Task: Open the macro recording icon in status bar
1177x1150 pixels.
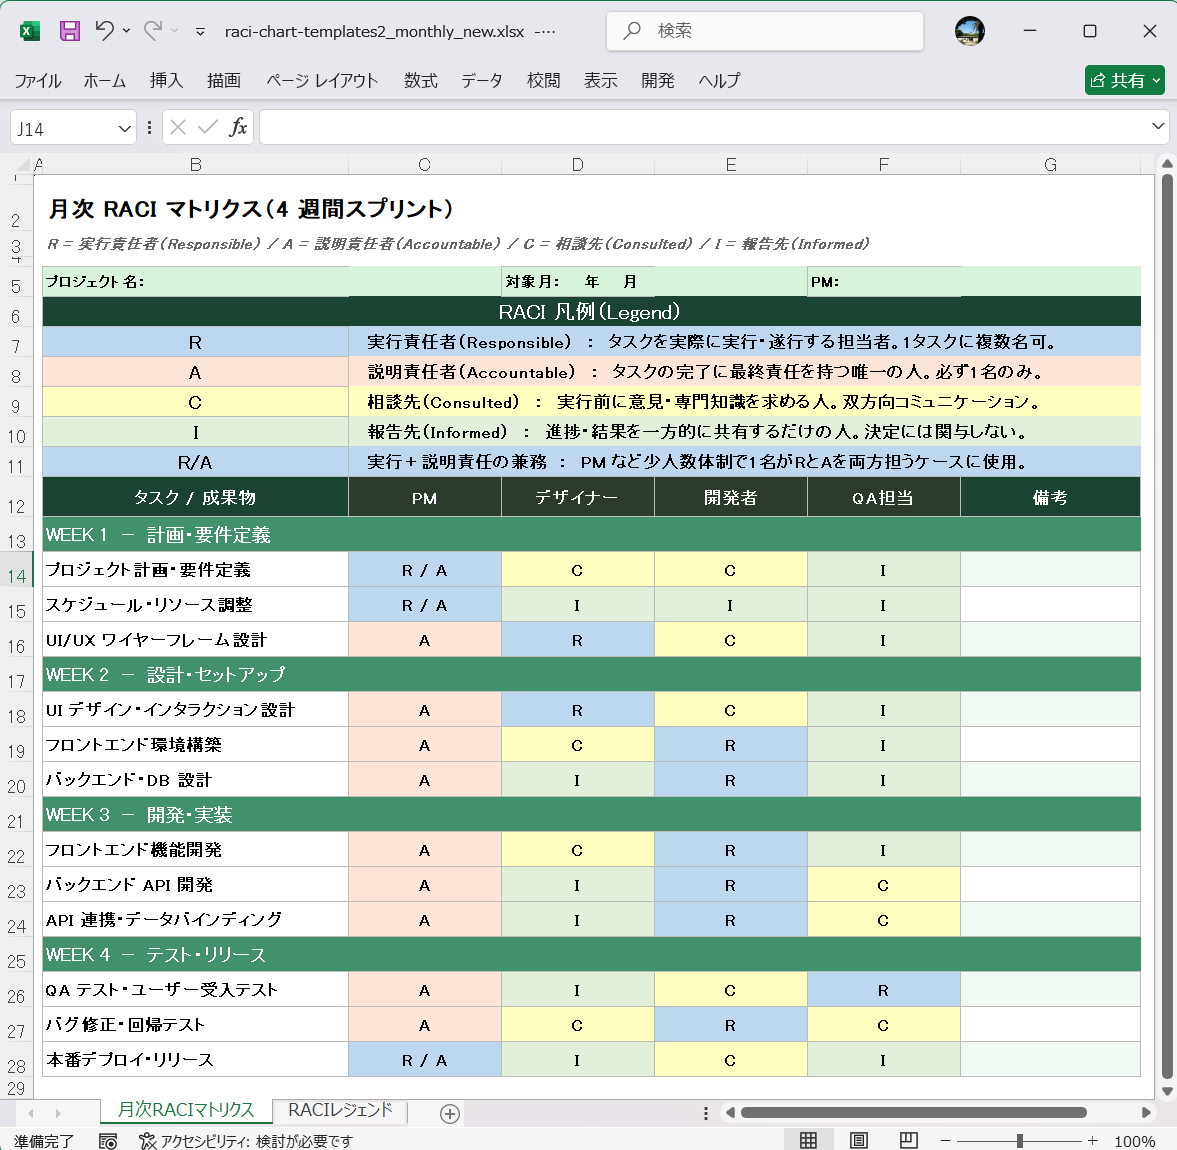Action: click(108, 1140)
